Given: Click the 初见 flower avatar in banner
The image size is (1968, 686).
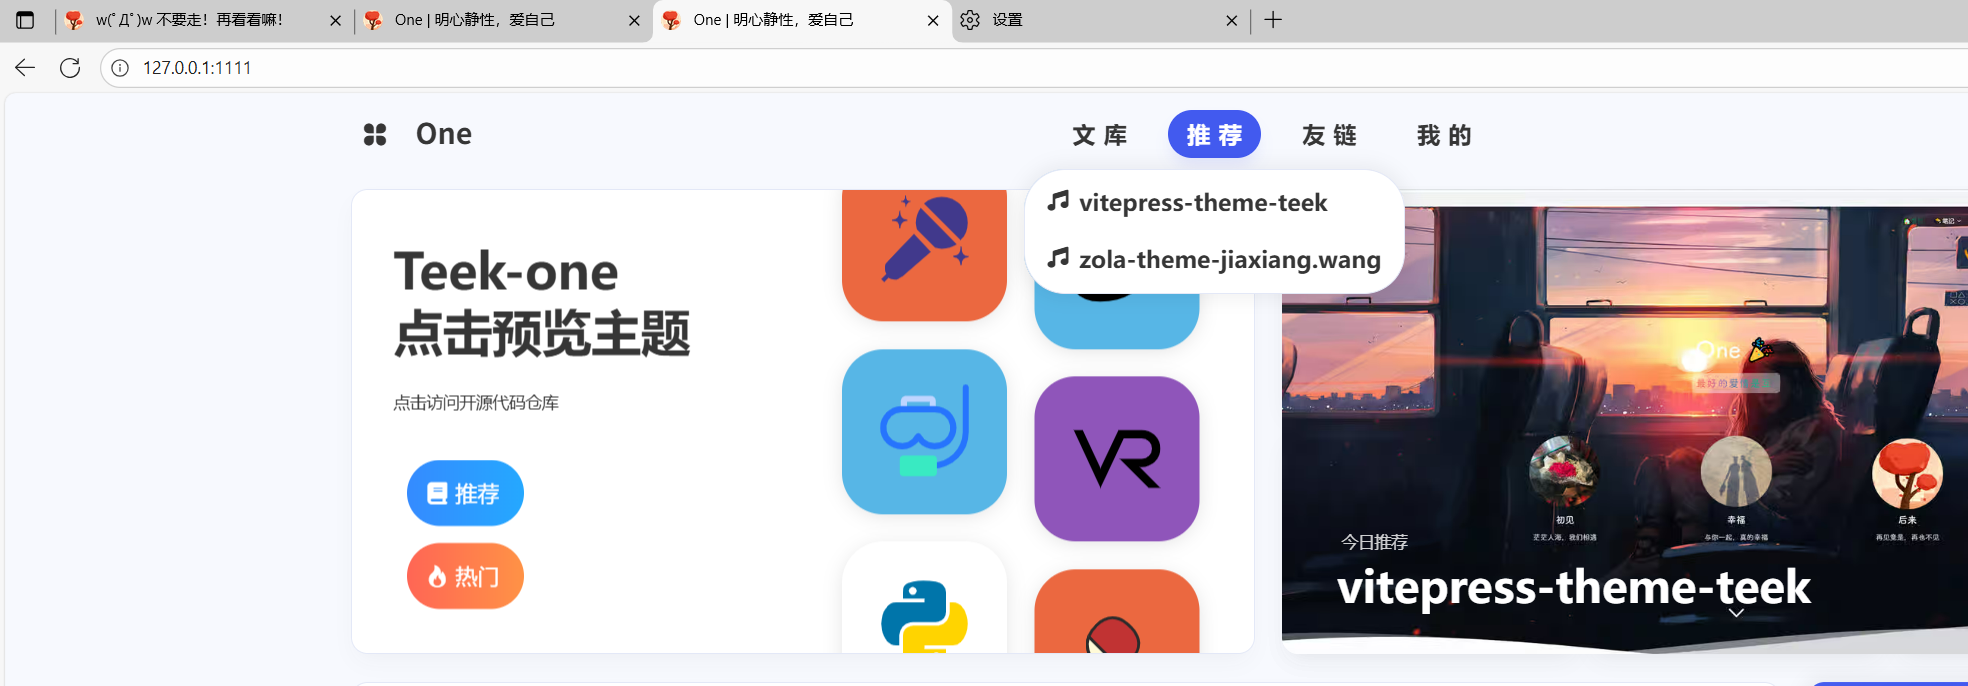Looking at the screenshot, I should pos(1564,471).
